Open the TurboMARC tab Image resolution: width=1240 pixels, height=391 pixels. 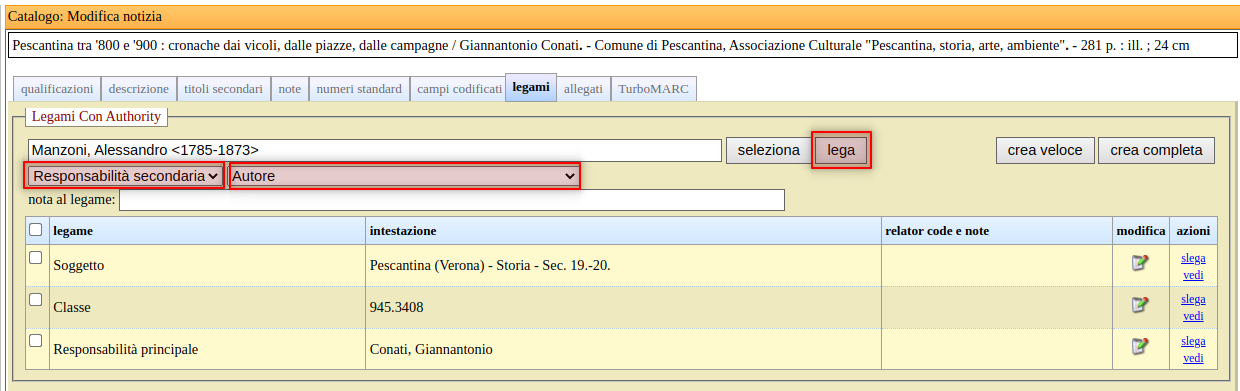pyautogui.click(x=653, y=89)
